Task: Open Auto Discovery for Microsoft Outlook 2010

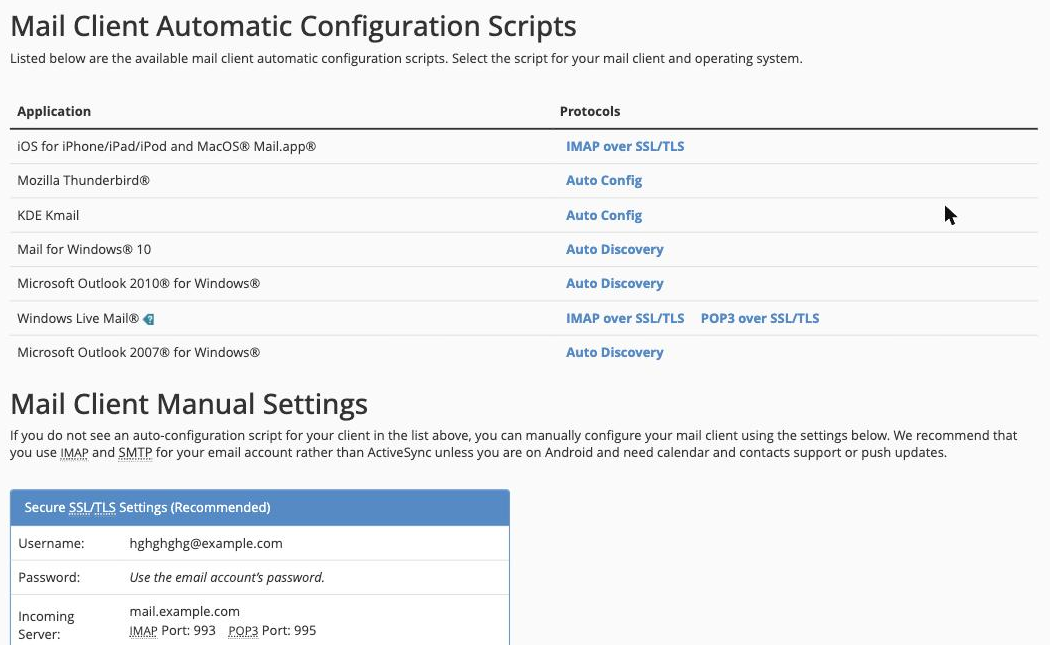Action: pyautogui.click(x=615, y=283)
